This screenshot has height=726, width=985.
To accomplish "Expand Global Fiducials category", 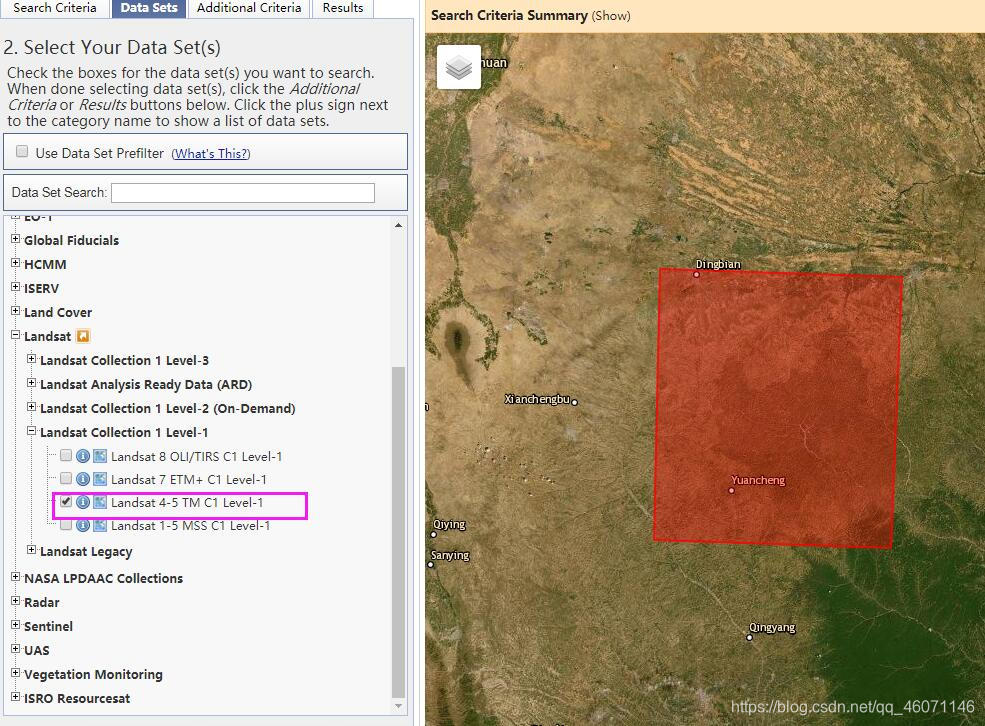I will click(x=16, y=239).
